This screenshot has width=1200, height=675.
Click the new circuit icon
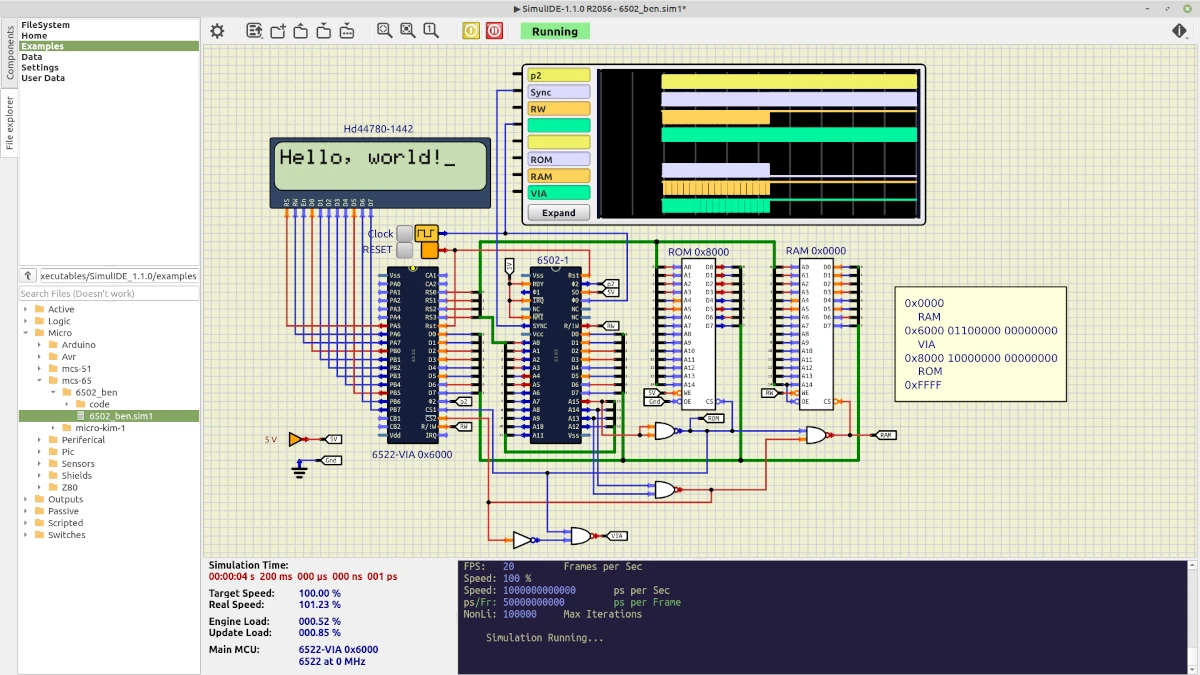pos(278,31)
